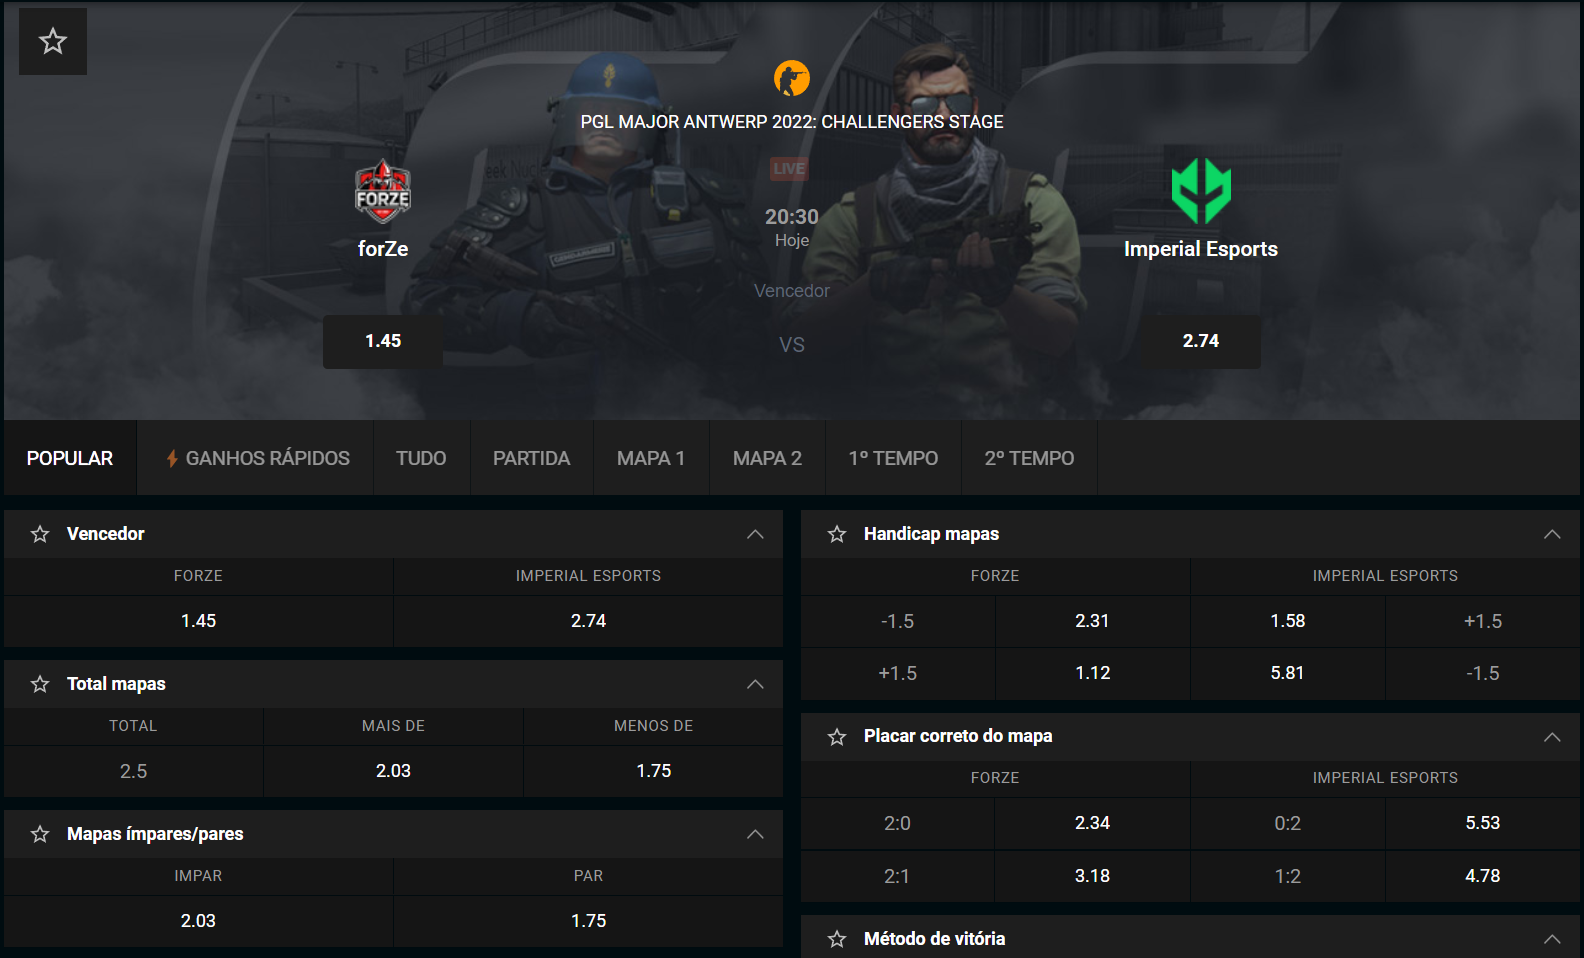Select FORZE 1.45 odds in Vencedor panel

[x=198, y=621]
